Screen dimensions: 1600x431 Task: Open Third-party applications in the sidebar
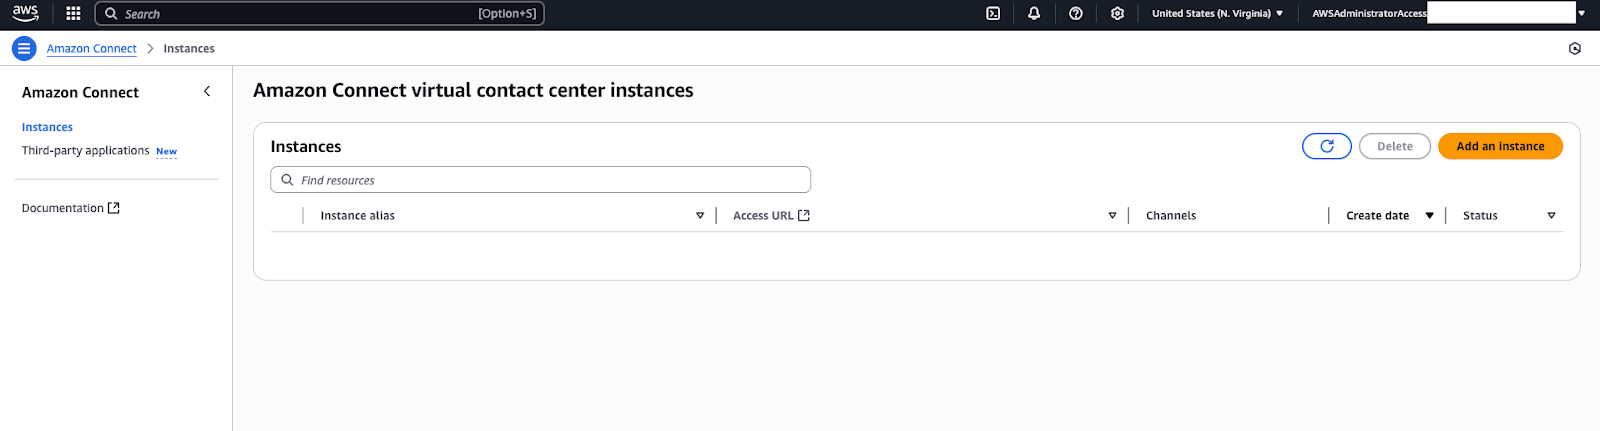coord(85,151)
